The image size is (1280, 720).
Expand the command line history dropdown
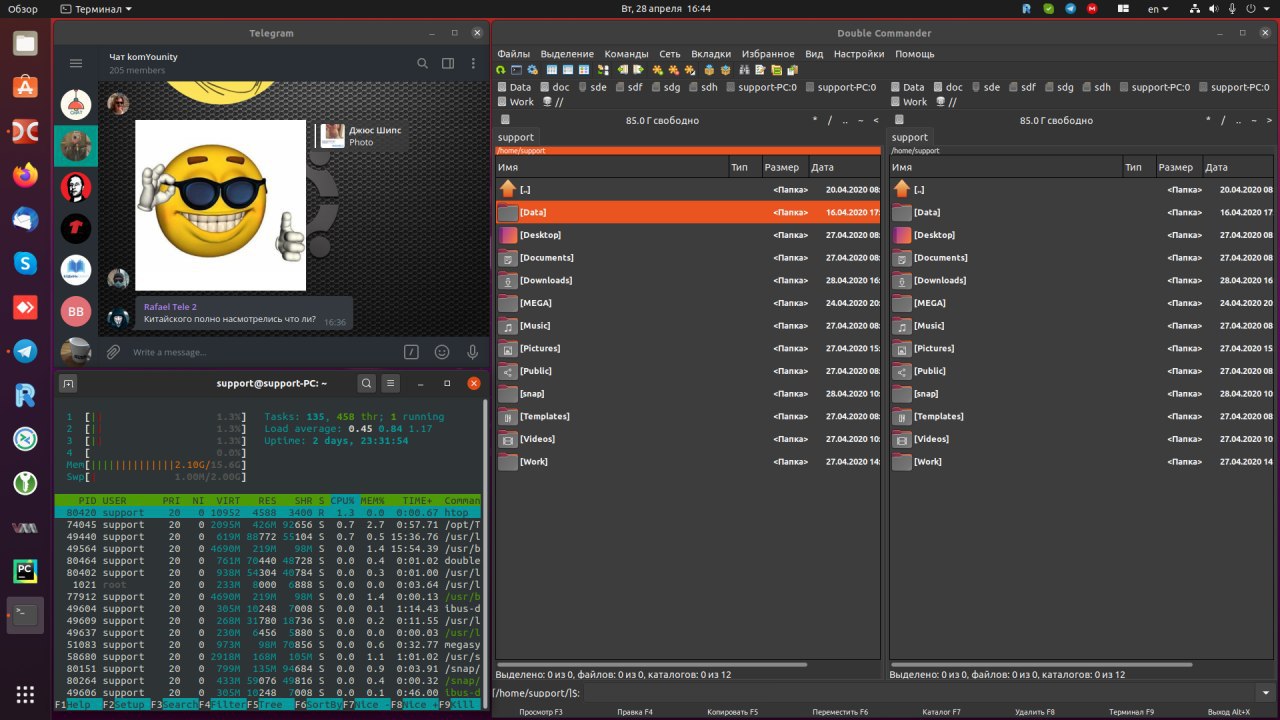[1266, 693]
